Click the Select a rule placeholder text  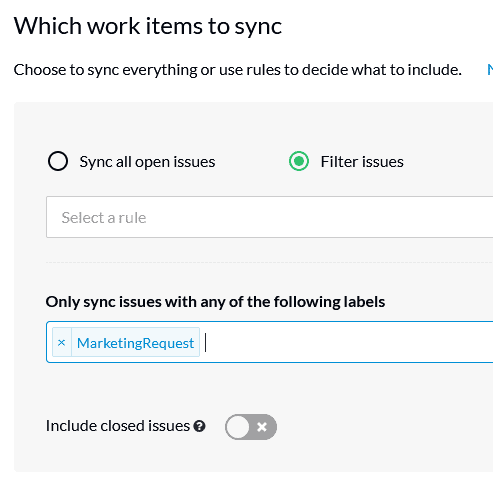[104, 218]
